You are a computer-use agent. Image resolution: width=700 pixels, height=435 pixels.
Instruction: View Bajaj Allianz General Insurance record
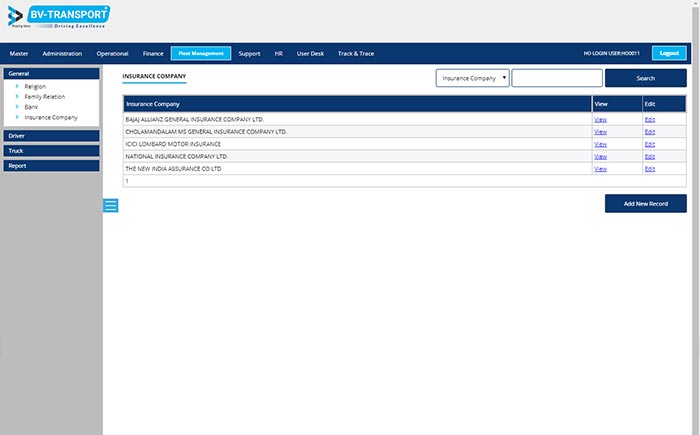pyautogui.click(x=600, y=120)
